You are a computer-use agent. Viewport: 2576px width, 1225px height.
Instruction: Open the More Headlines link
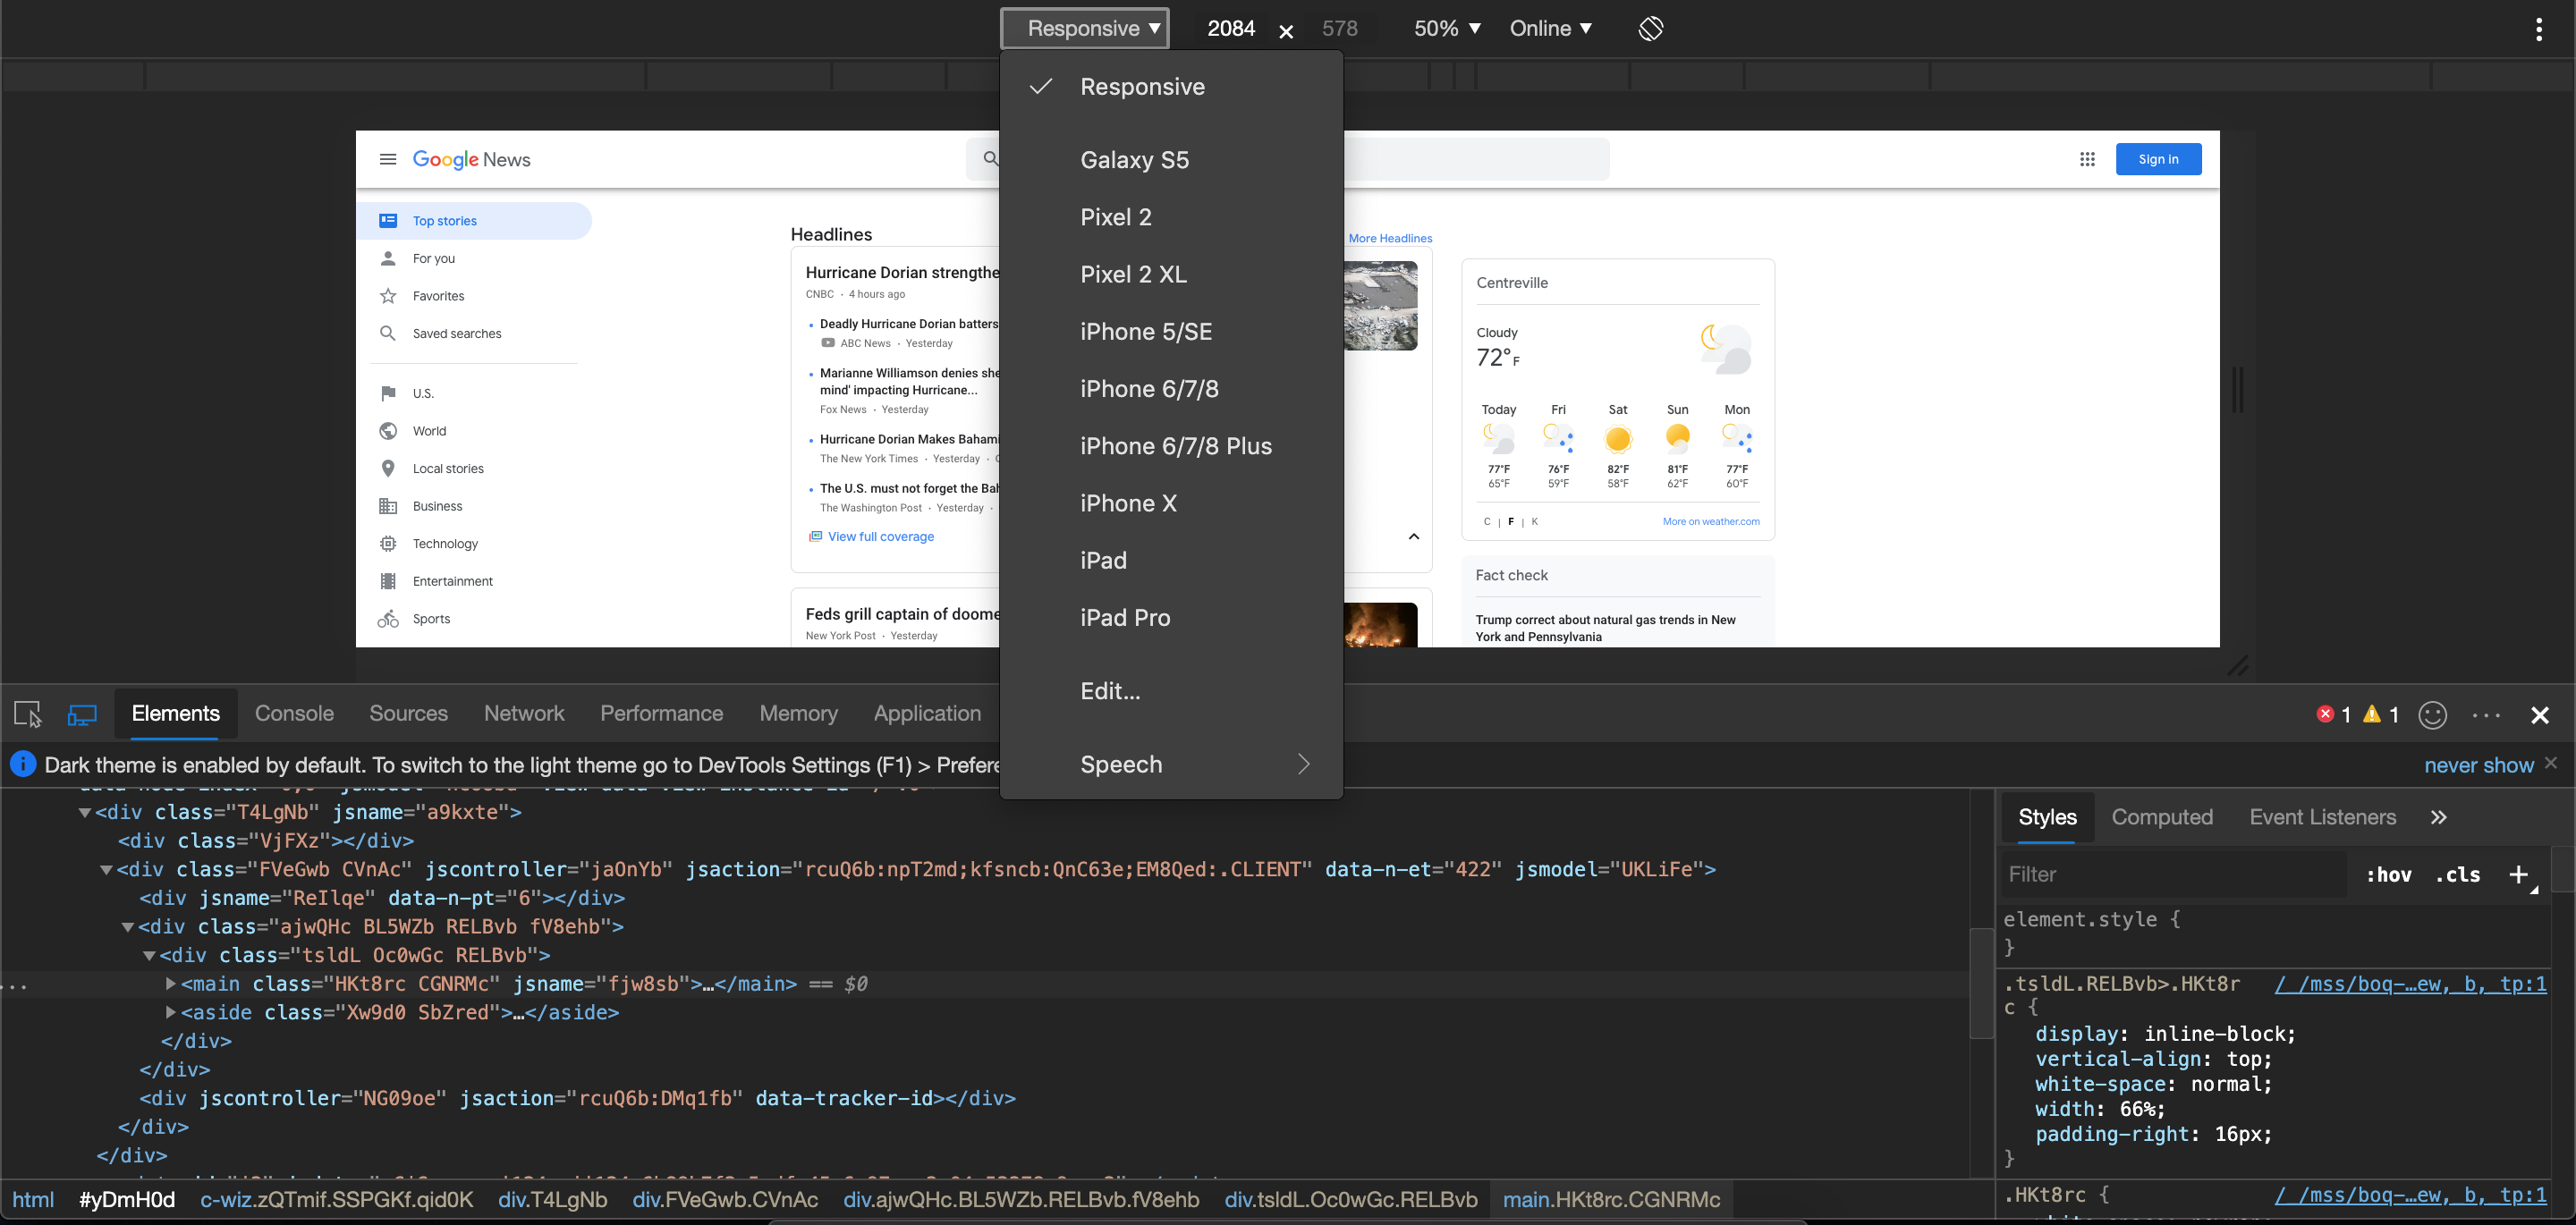[1390, 238]
